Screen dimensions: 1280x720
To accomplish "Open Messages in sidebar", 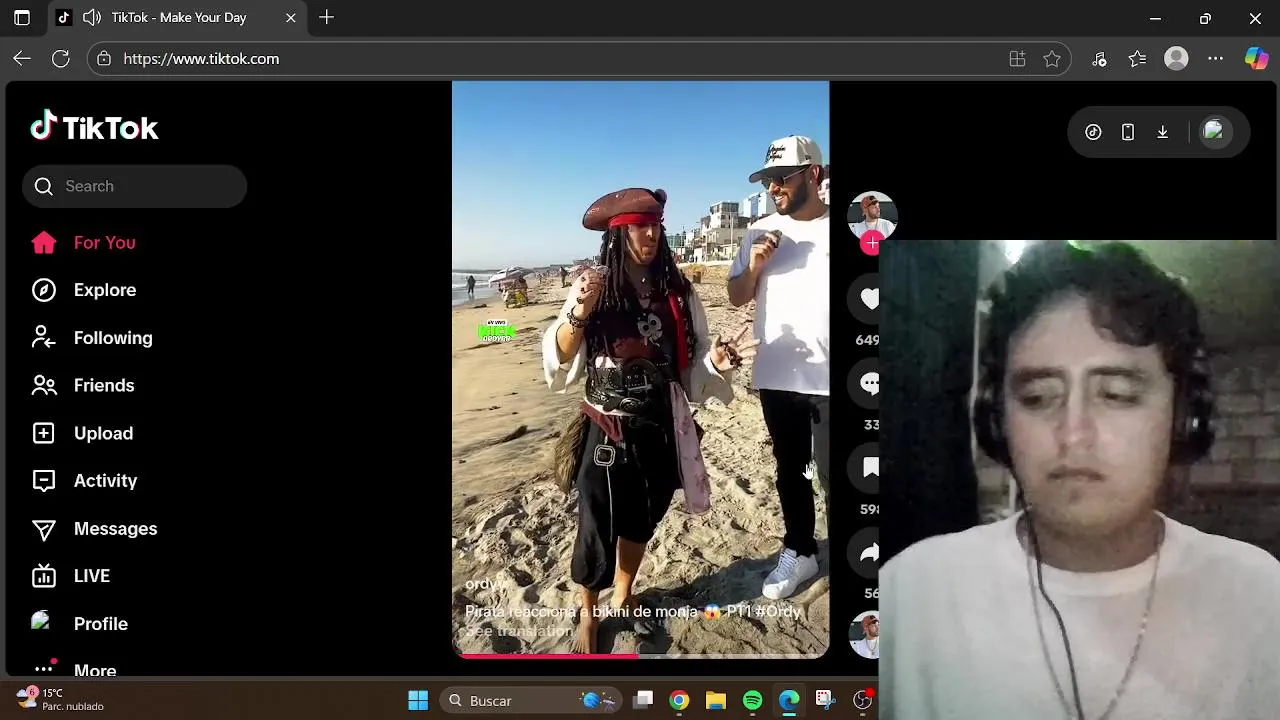I will point(94,528).
